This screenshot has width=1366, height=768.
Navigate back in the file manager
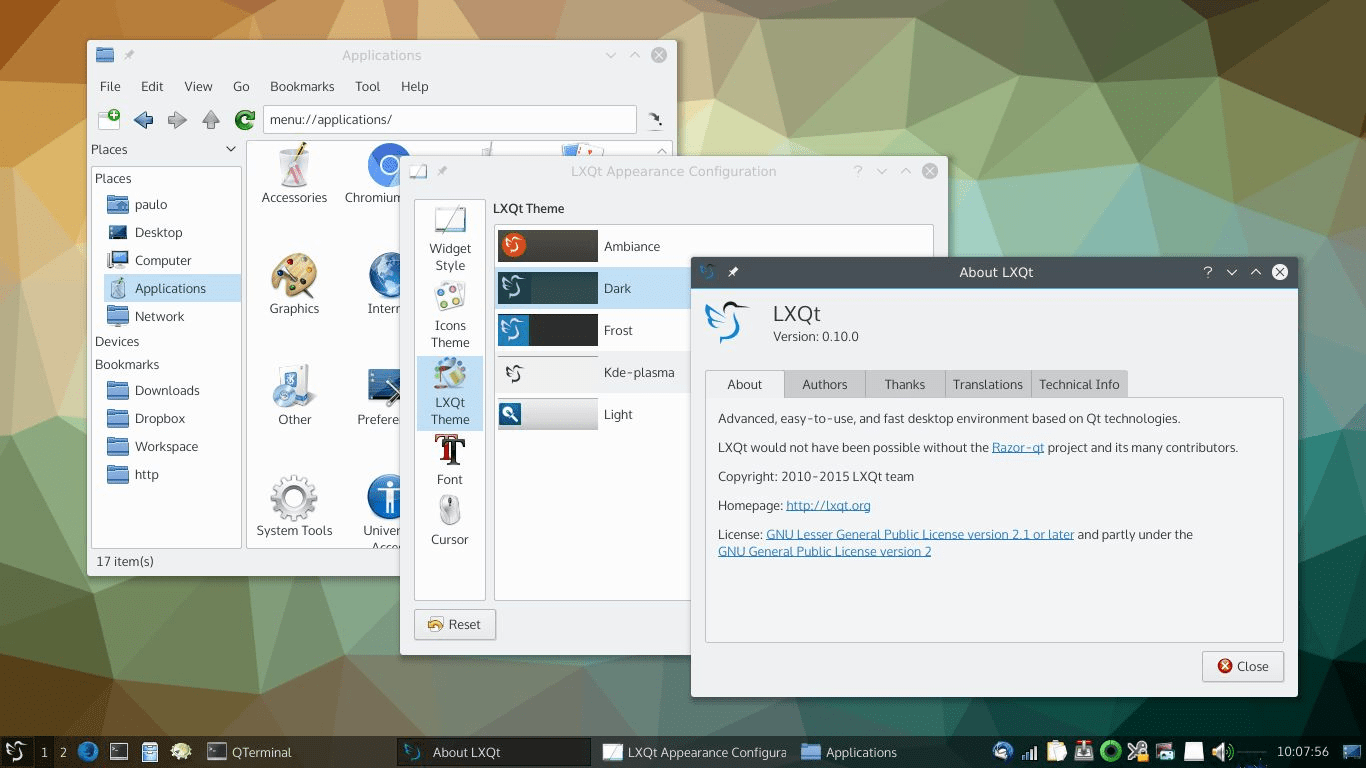pos(143,119)
